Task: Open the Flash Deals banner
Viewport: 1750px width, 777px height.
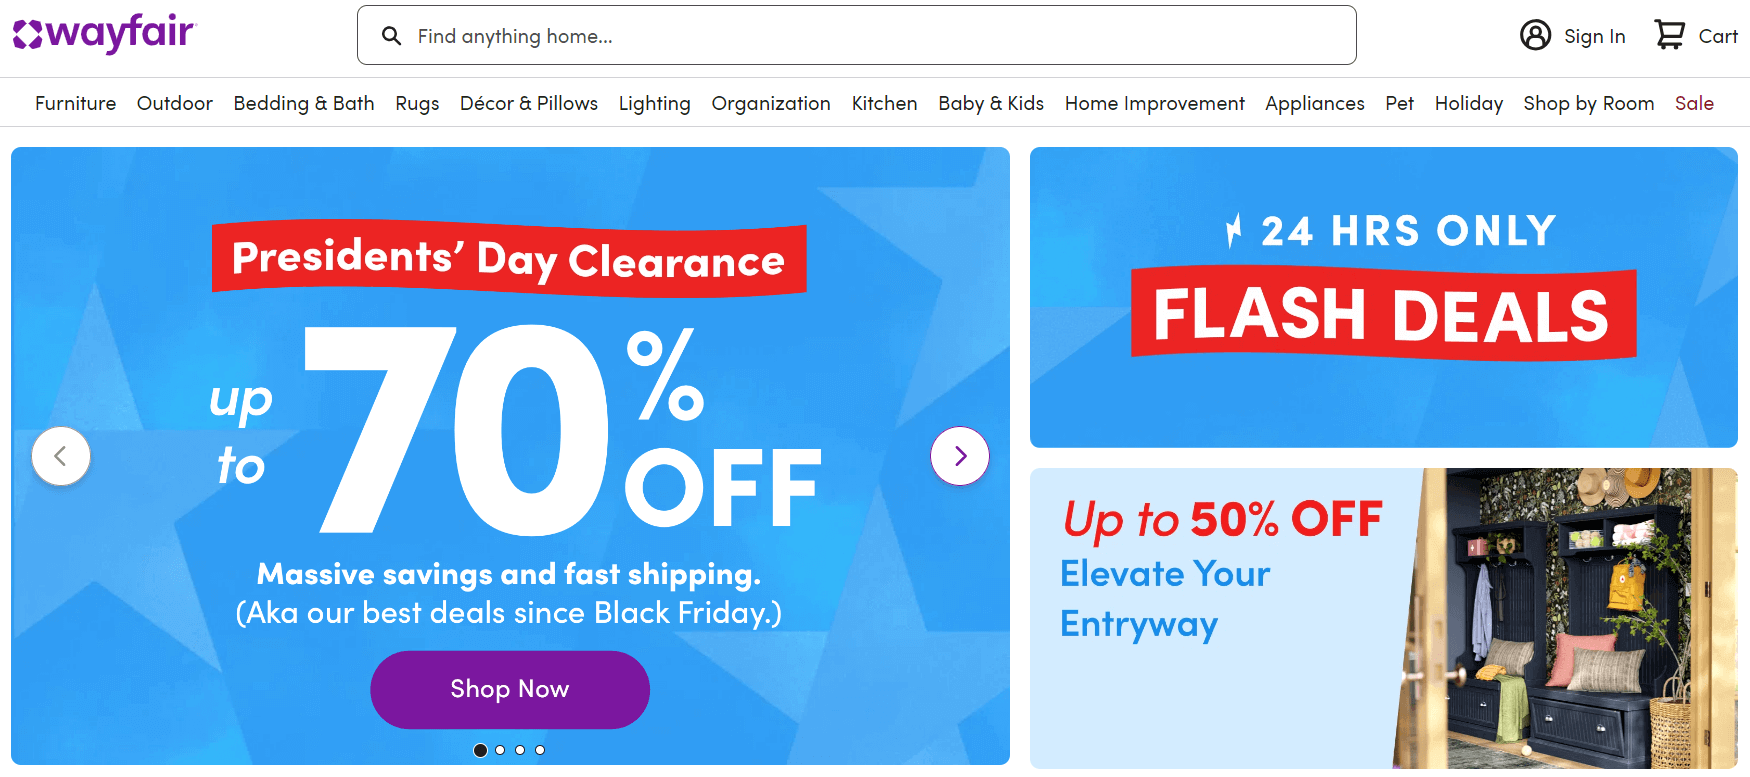Action: (x=1383, y=297)
